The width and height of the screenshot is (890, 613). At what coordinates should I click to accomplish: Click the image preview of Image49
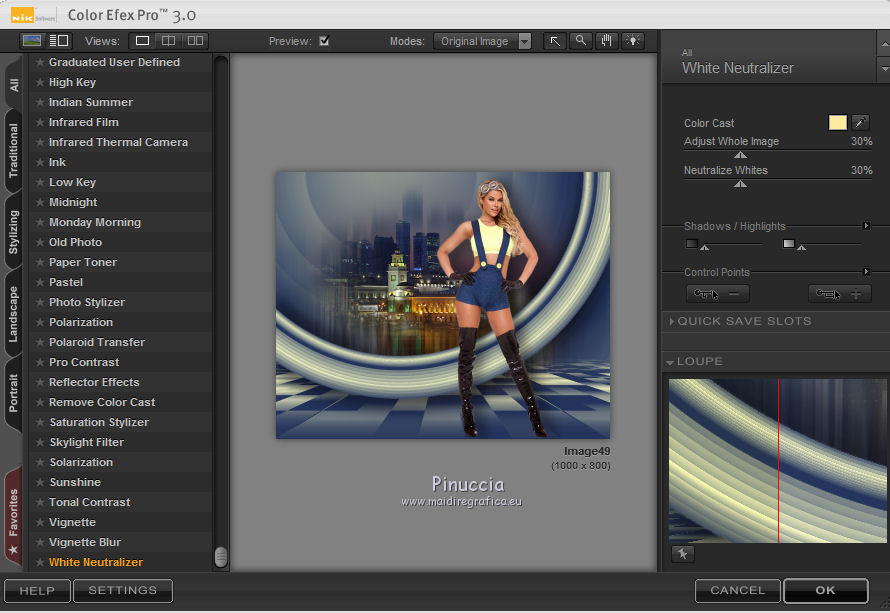(443, 305)
